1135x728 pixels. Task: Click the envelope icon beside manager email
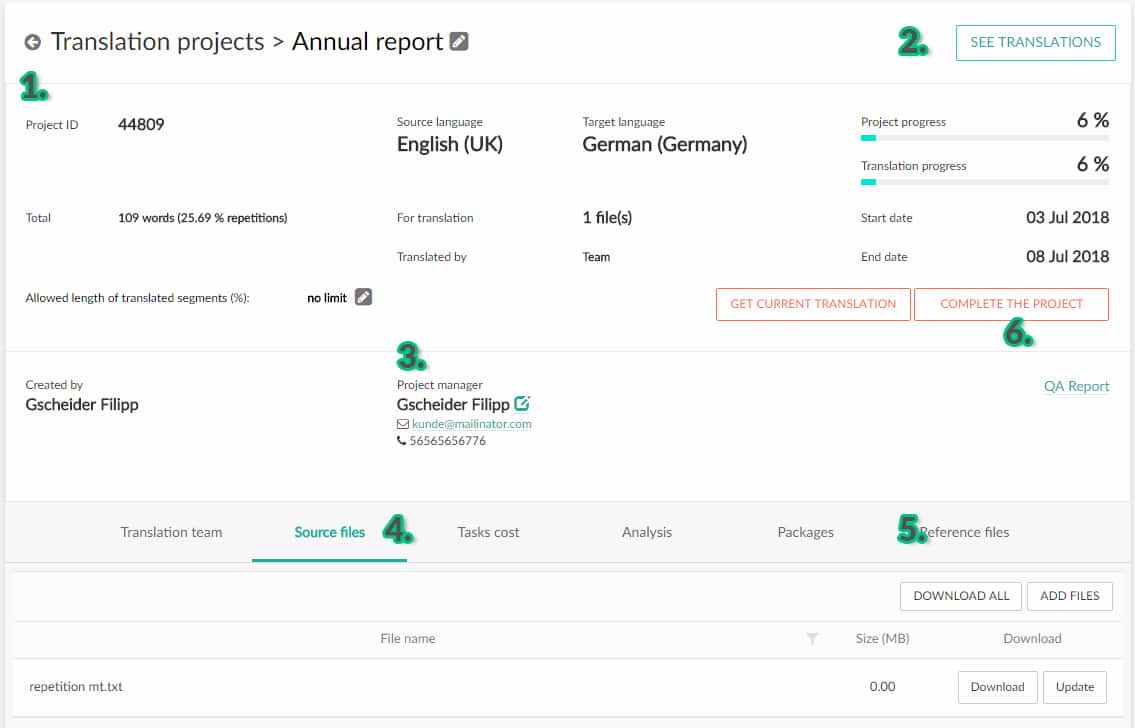click(x=402, y=424)
